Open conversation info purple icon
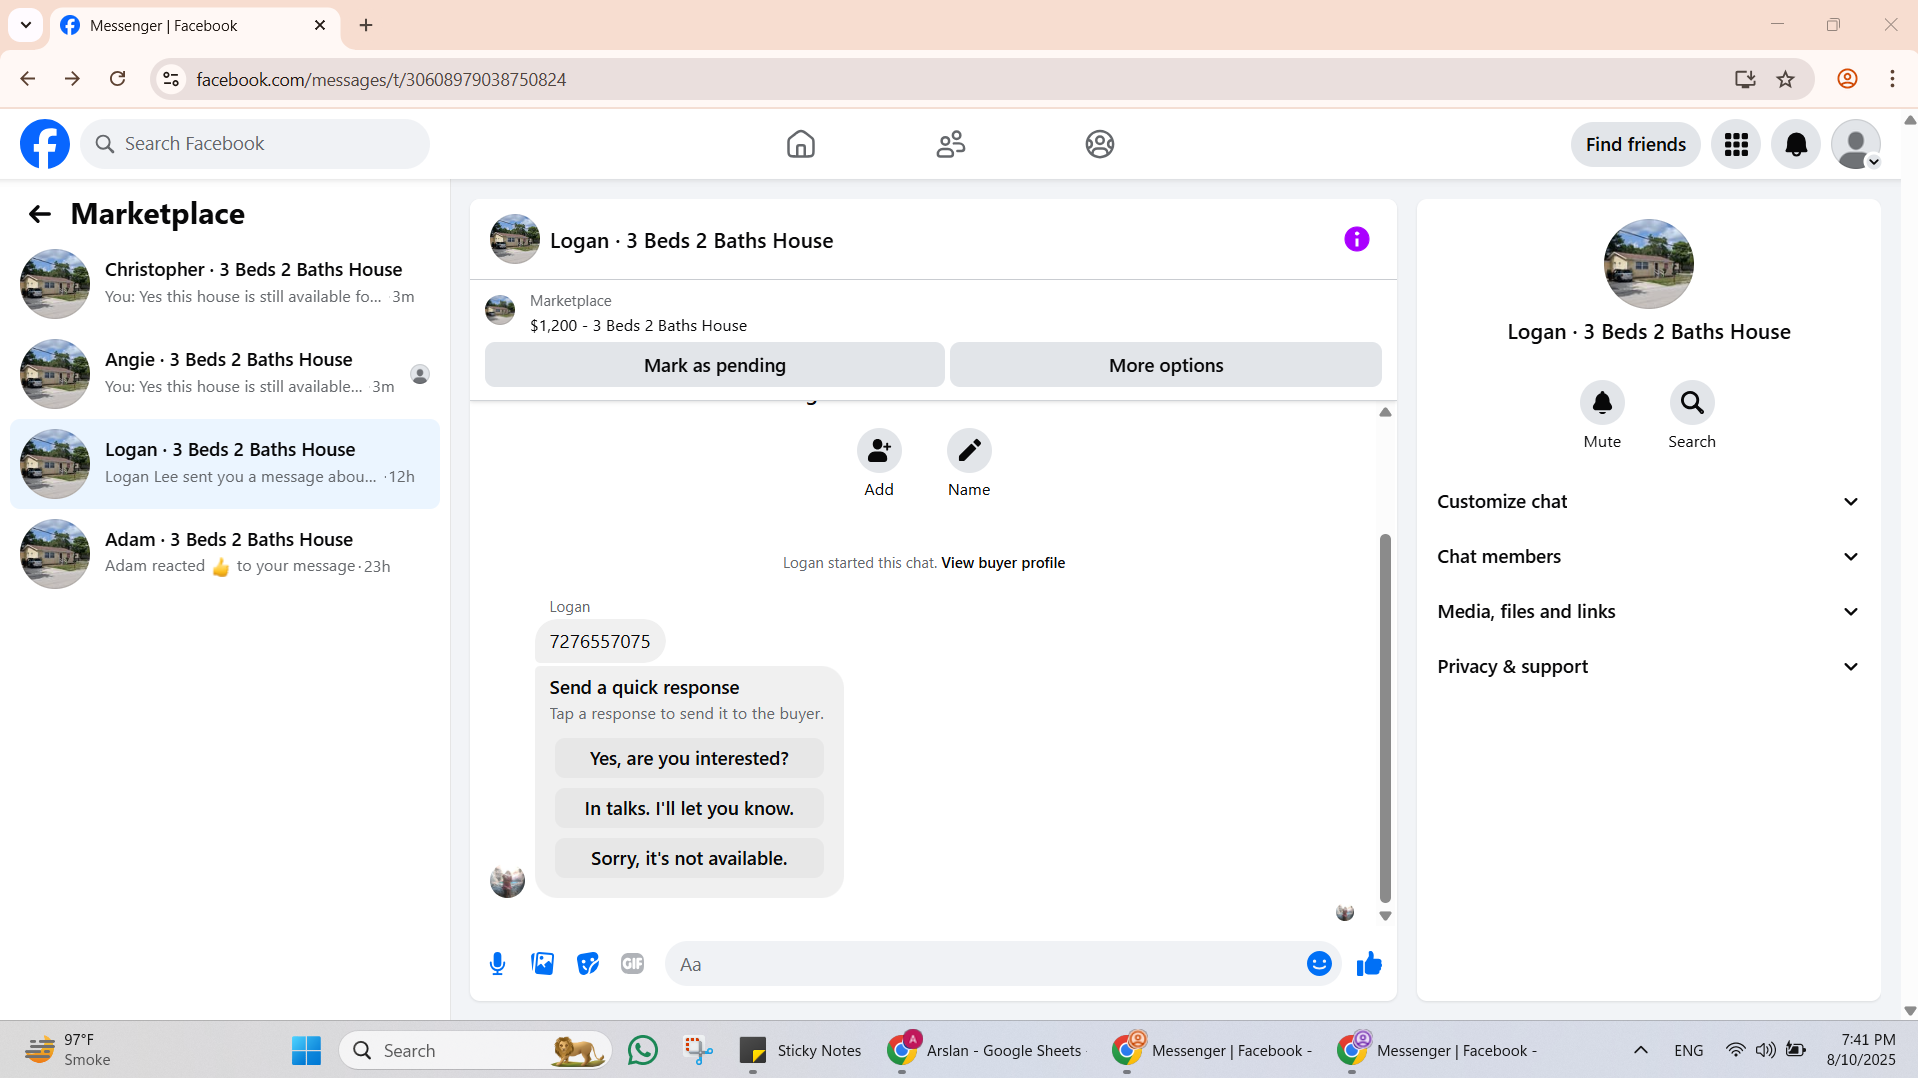Viewport: 1918px width, 1078px height. click(x=1356, y=239)
